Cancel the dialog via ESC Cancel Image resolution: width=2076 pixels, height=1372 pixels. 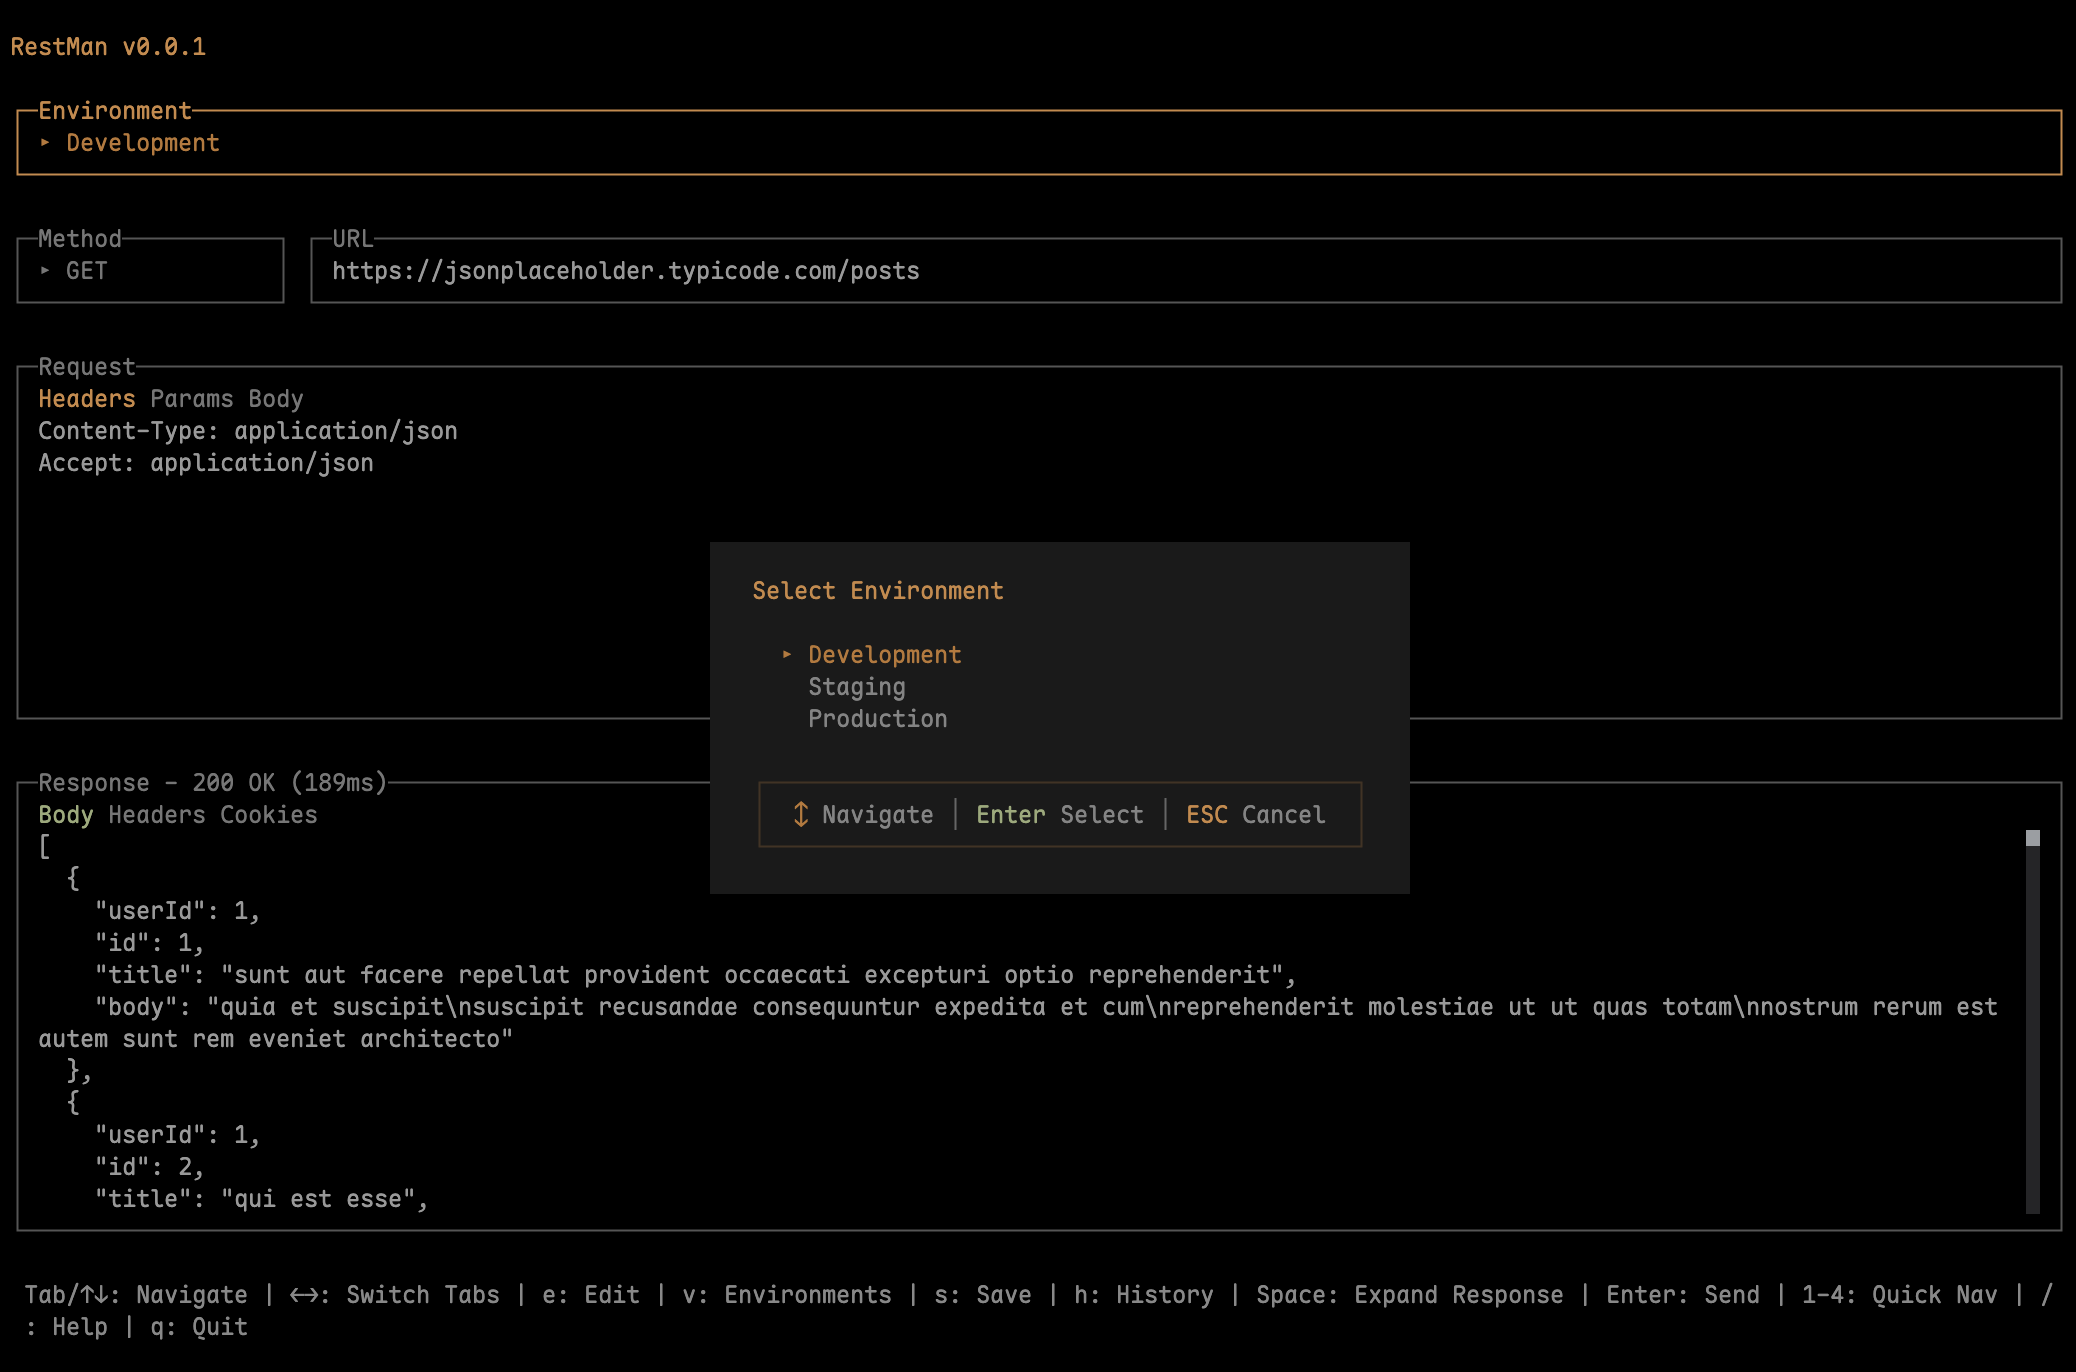pyautogui.click(x=1255, y=814)
